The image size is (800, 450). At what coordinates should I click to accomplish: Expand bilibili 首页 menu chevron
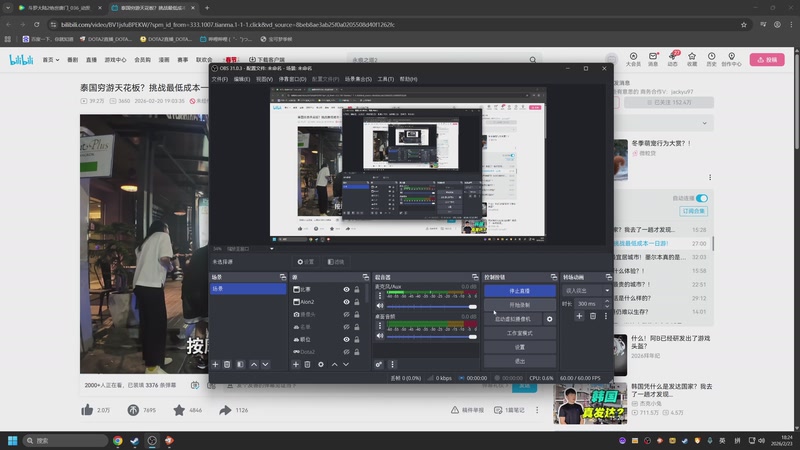coord(57,60)
